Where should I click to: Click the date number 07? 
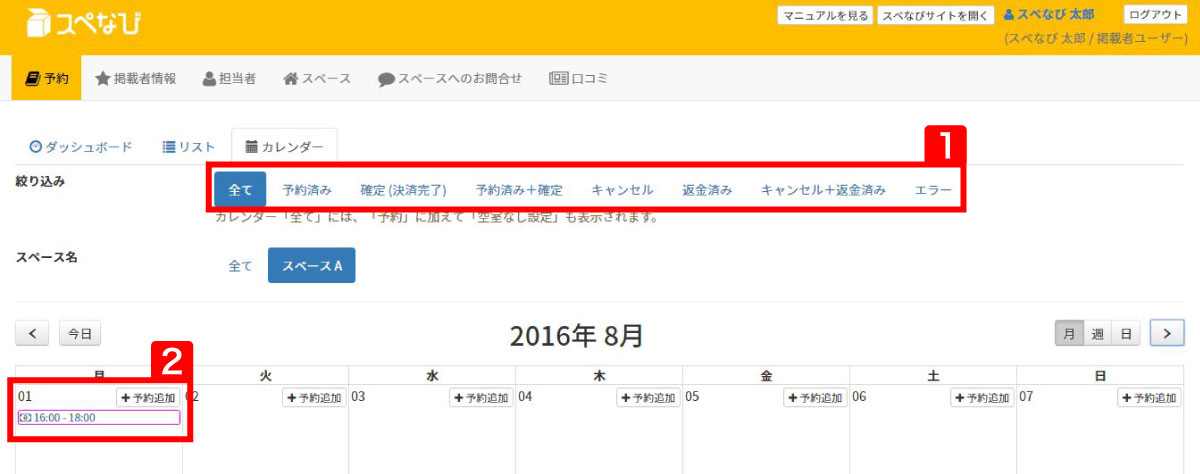[x=1027, y=397]
